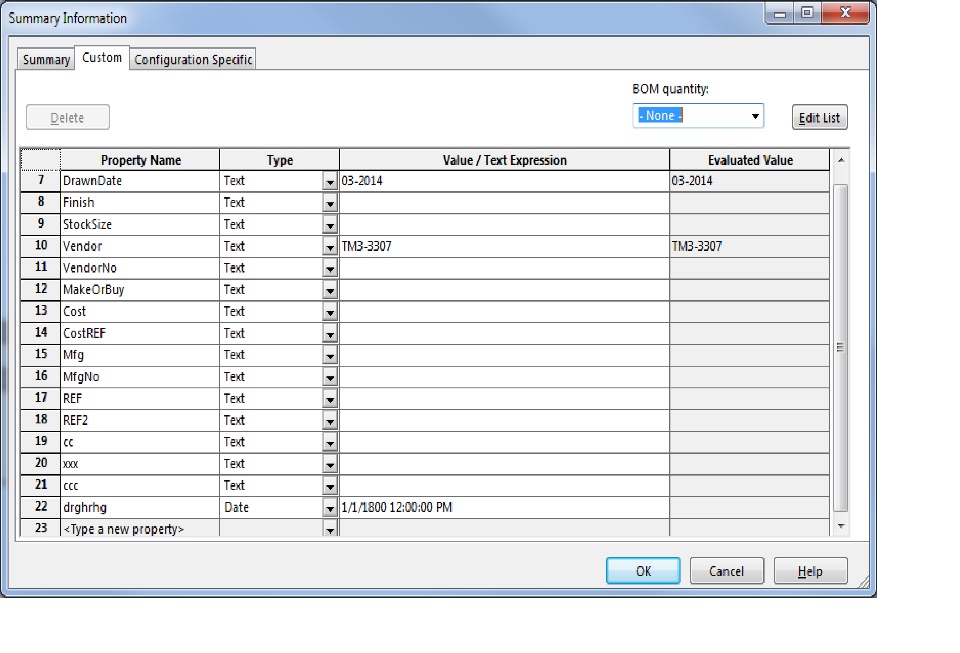Click the VendorNo property name cell

(140, 267)
